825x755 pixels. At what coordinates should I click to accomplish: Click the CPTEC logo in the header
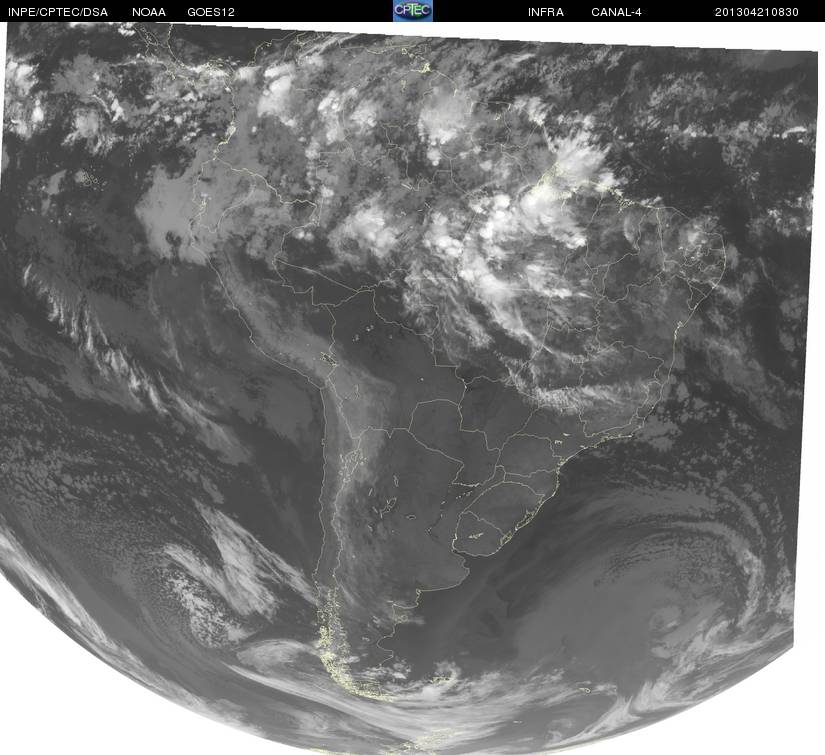[413, 11]
